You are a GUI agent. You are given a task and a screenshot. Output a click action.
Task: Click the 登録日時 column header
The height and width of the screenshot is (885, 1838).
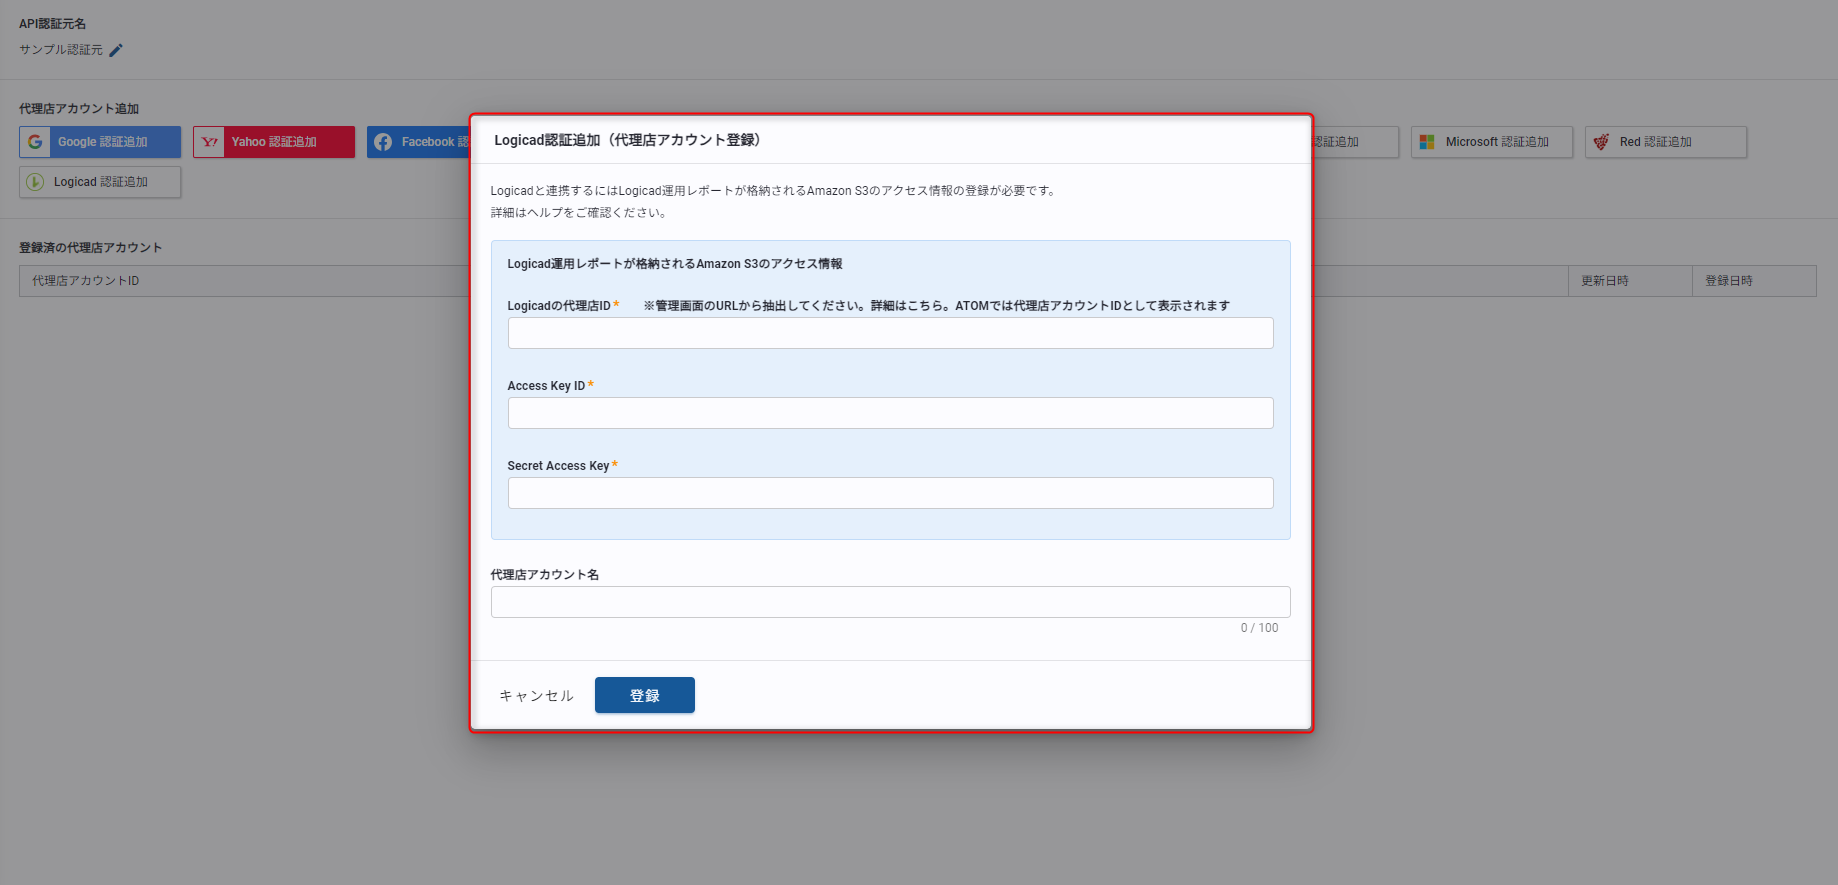[1728, 281]
